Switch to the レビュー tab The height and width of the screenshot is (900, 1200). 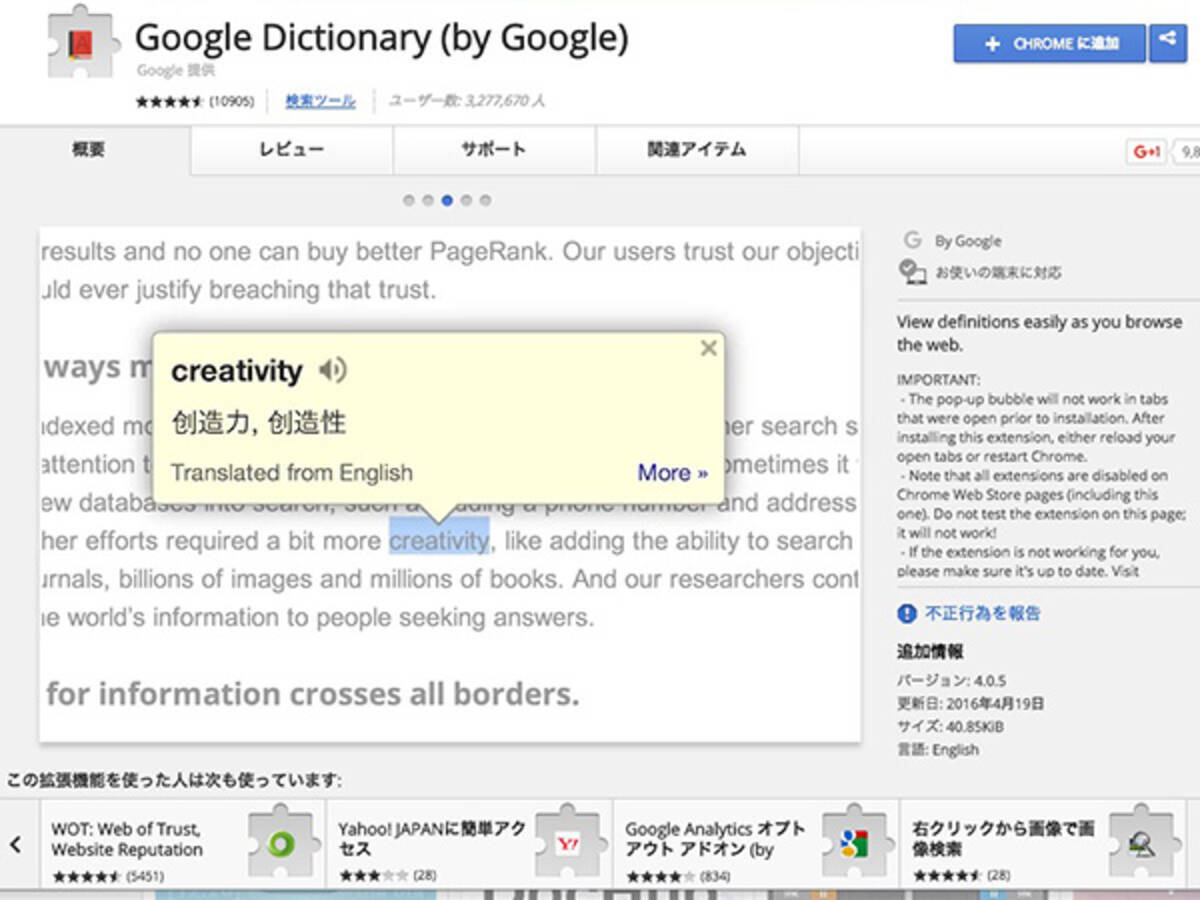click(291, 150)
